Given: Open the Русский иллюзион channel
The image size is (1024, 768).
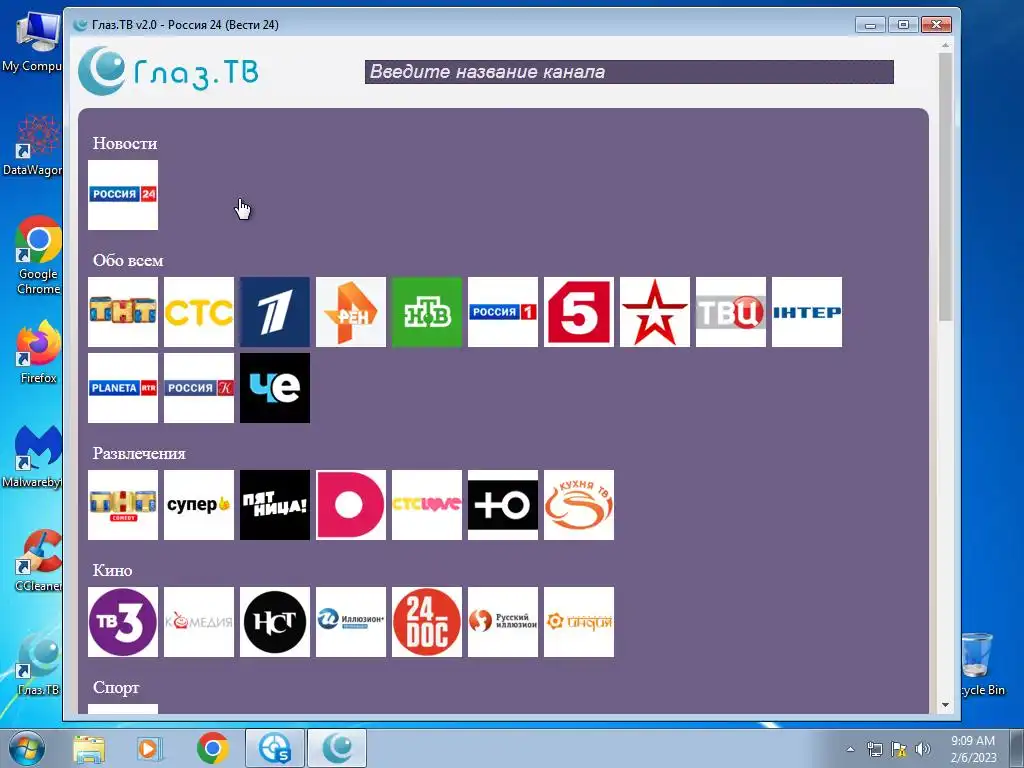Looking at the screenshot, I should point(503,622).
